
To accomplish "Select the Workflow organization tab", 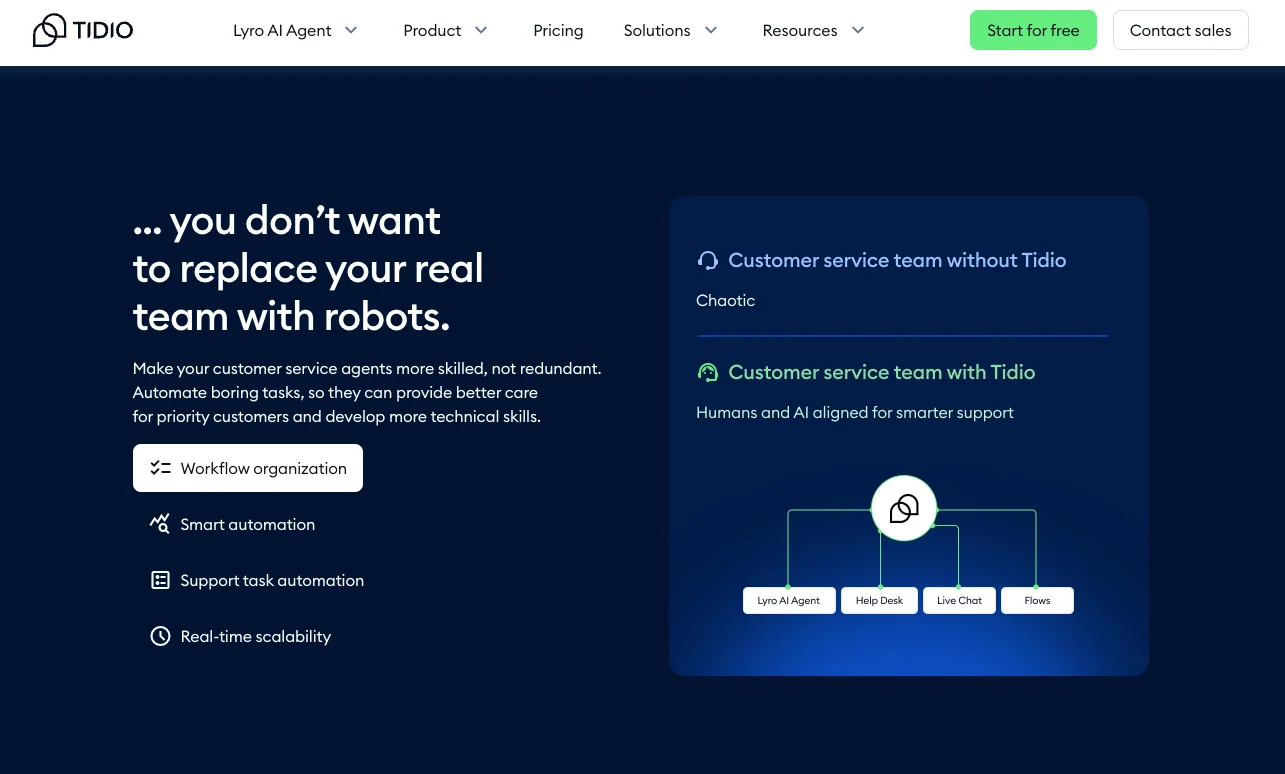I will [248, 468].
